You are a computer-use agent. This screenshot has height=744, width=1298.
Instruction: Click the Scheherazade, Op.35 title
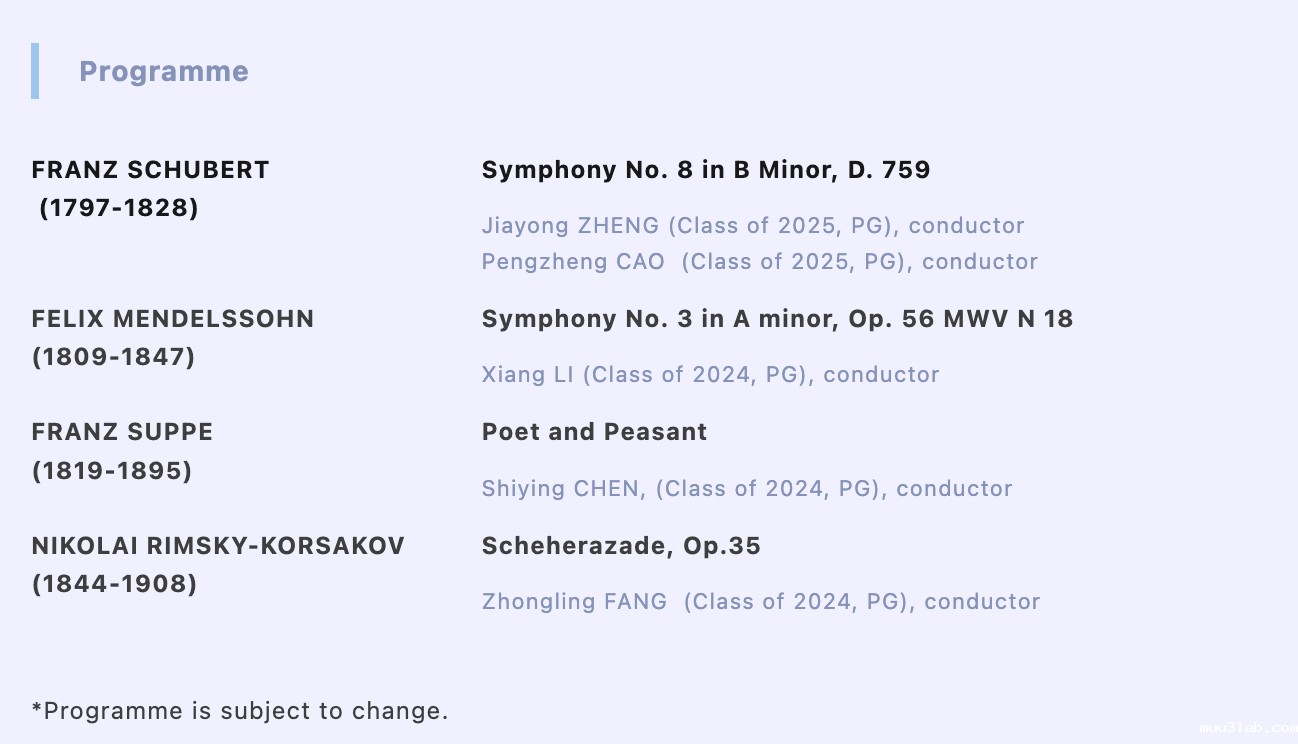(621, 546)
